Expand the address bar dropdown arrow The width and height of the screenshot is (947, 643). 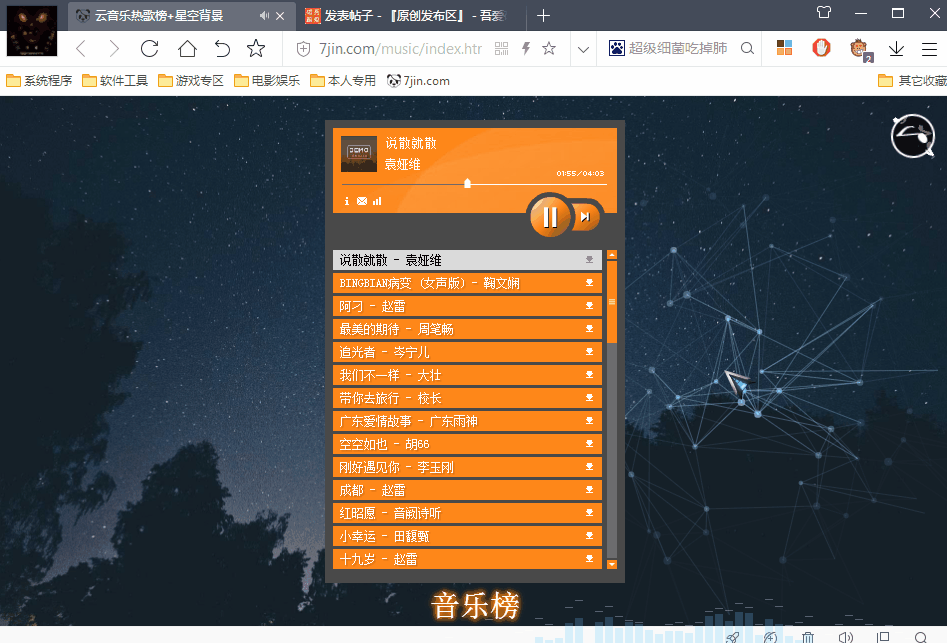coord(583,49)
